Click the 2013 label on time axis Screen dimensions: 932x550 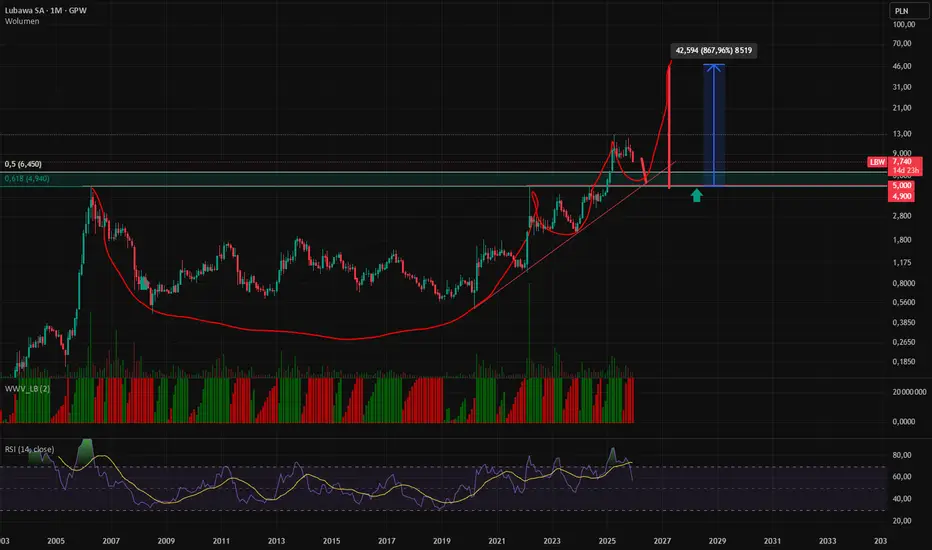[x=276, y=540]
